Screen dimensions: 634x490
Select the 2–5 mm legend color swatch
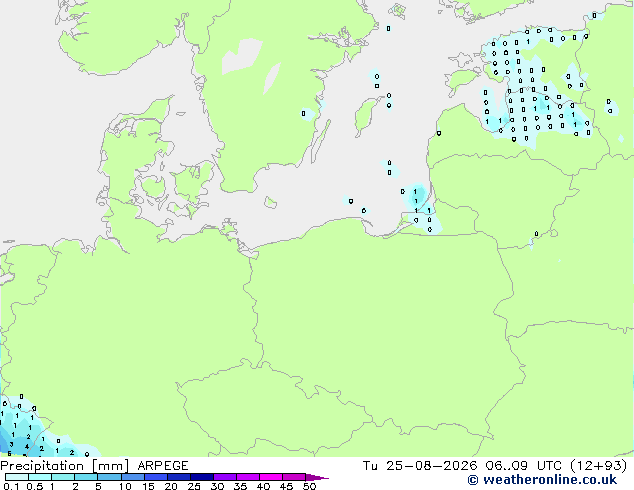pos(86,477)
